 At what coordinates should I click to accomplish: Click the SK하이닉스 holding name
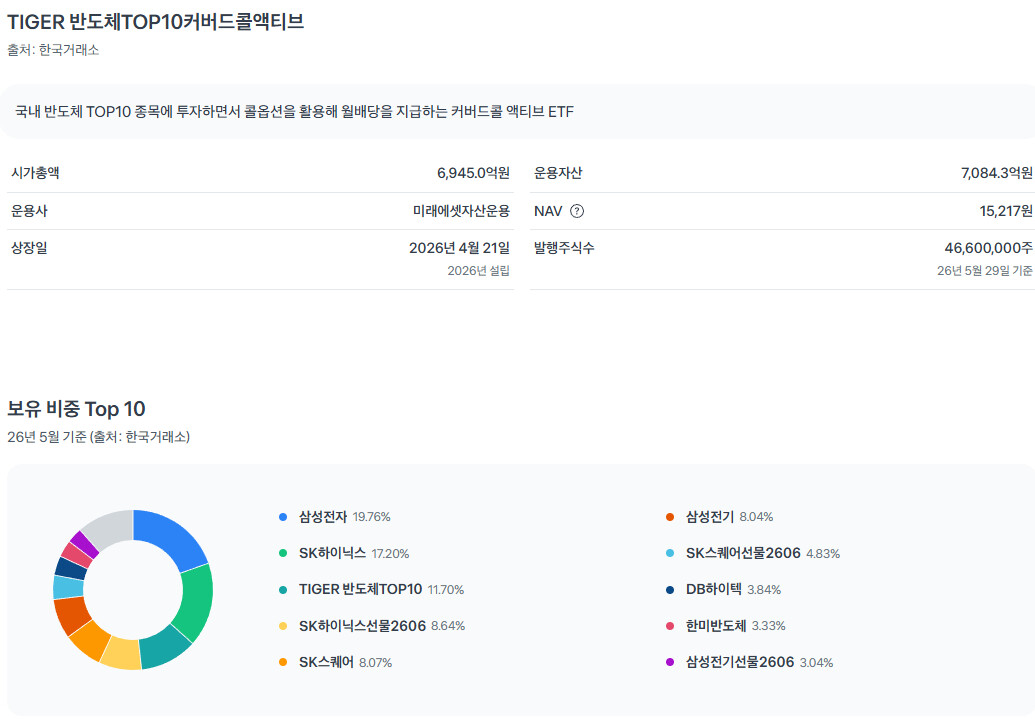332,553
